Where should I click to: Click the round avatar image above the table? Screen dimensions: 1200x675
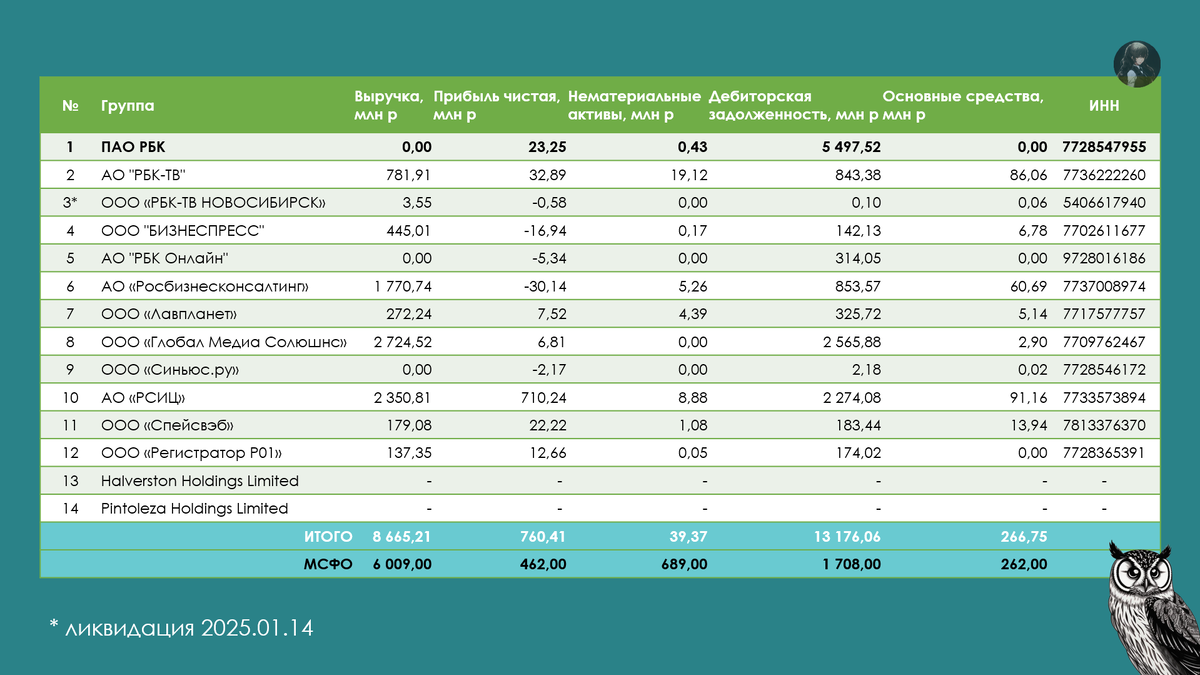[1137, 65]
